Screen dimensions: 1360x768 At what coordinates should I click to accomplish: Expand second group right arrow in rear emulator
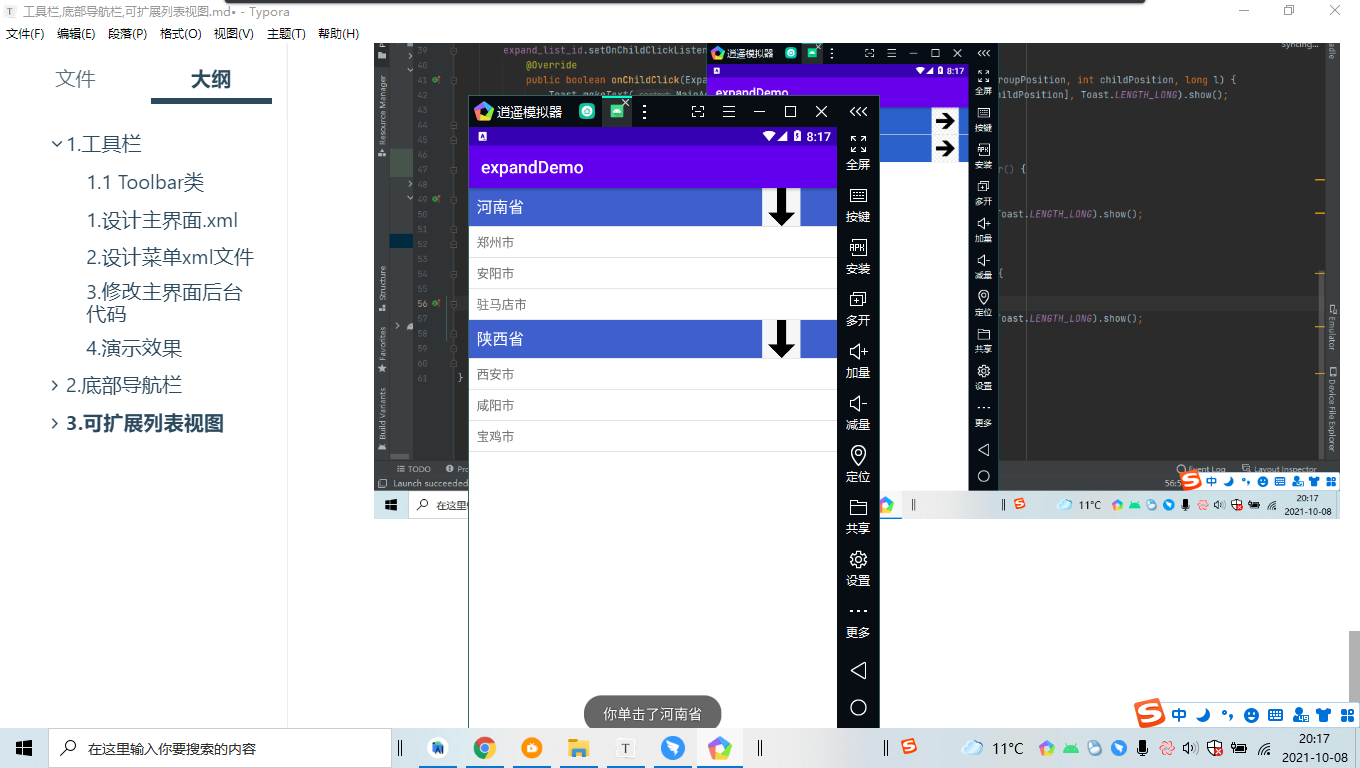(944, 149)
